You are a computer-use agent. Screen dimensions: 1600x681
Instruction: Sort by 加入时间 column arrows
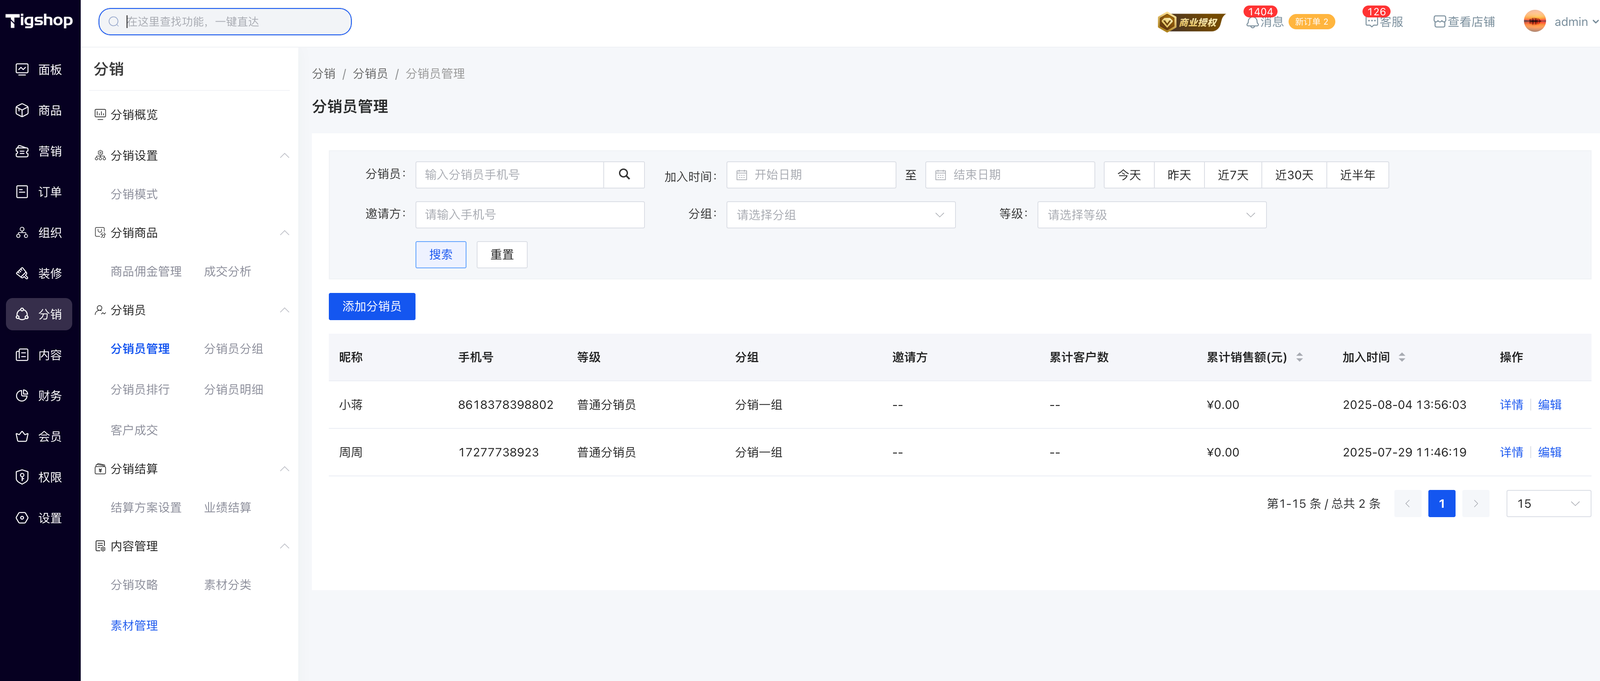point(1402,357)
